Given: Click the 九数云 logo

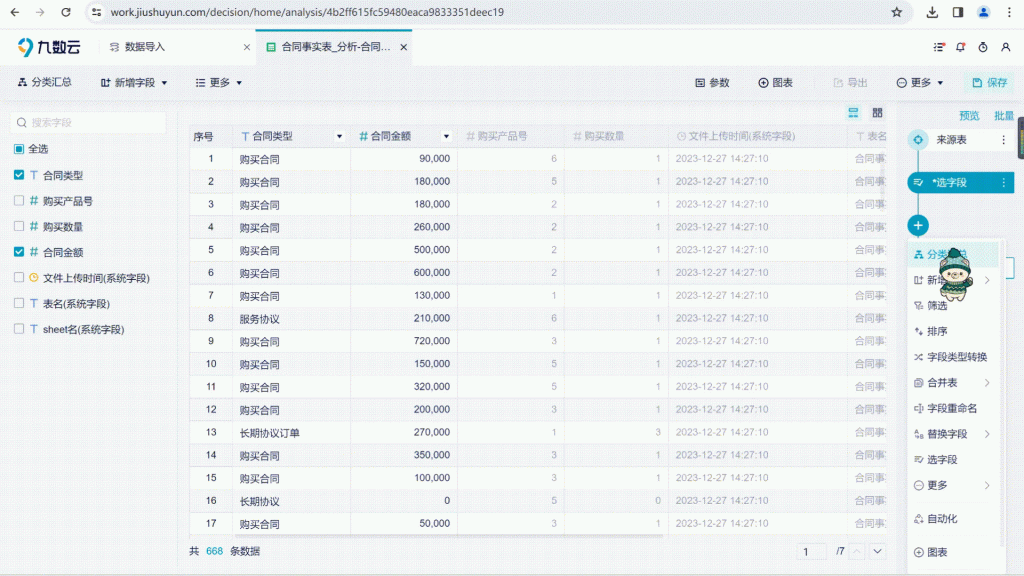Looking at the screenshot, I should coord(48,47).
